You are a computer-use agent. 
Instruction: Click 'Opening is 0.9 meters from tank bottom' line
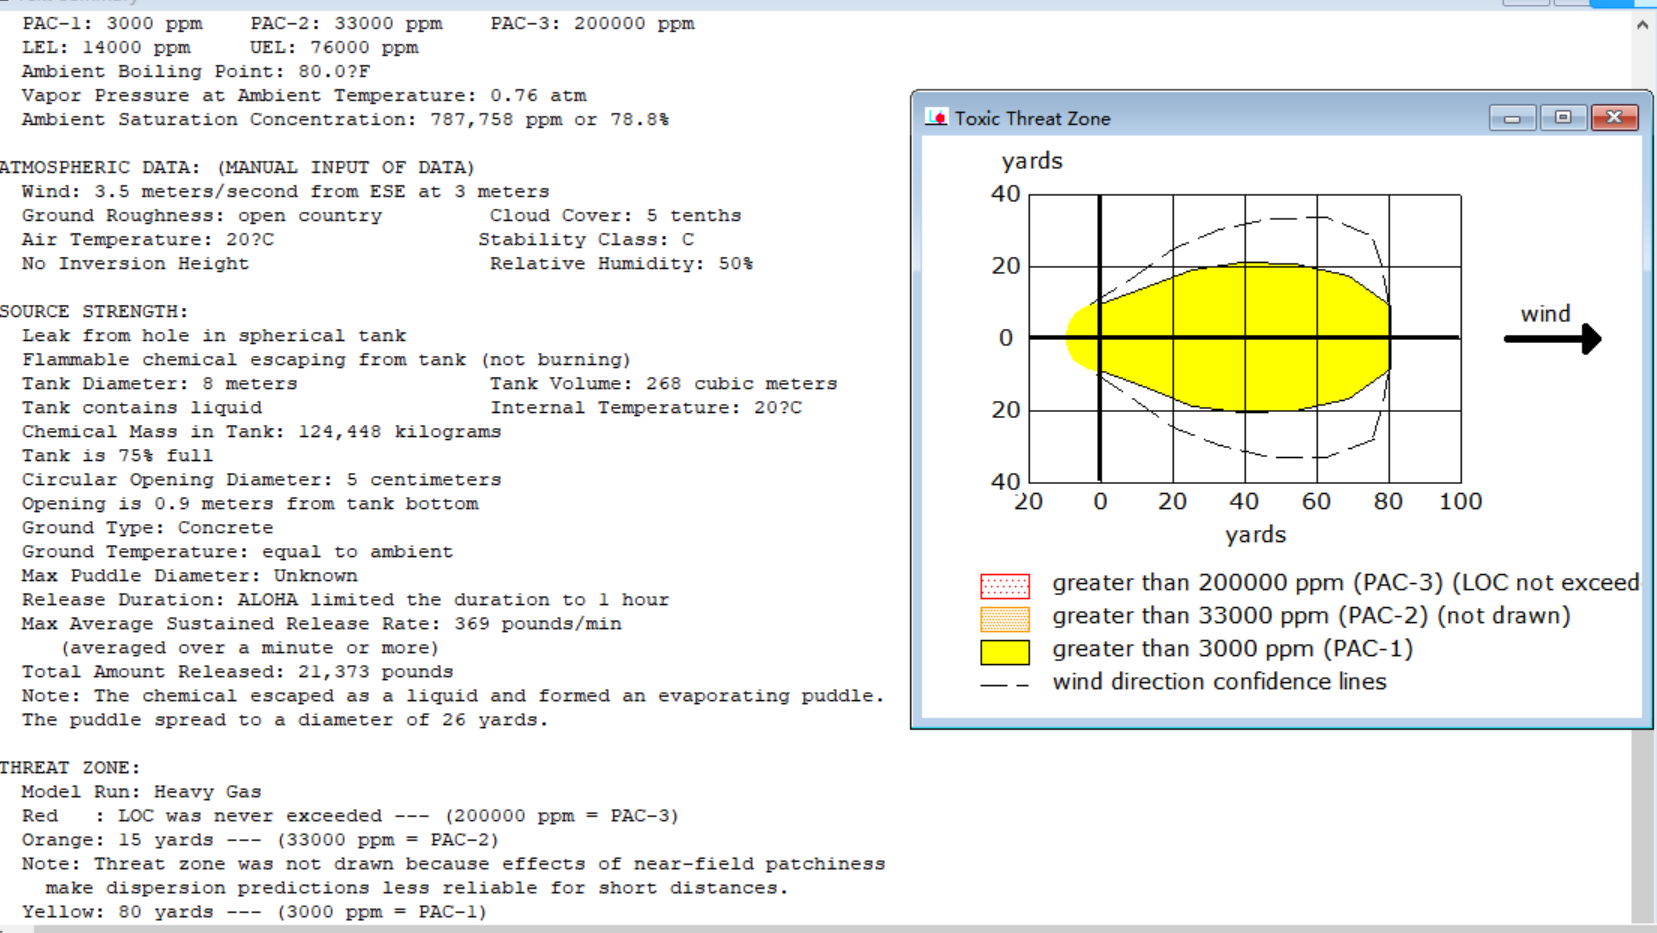pyautogui.click(x=250, y=503)
